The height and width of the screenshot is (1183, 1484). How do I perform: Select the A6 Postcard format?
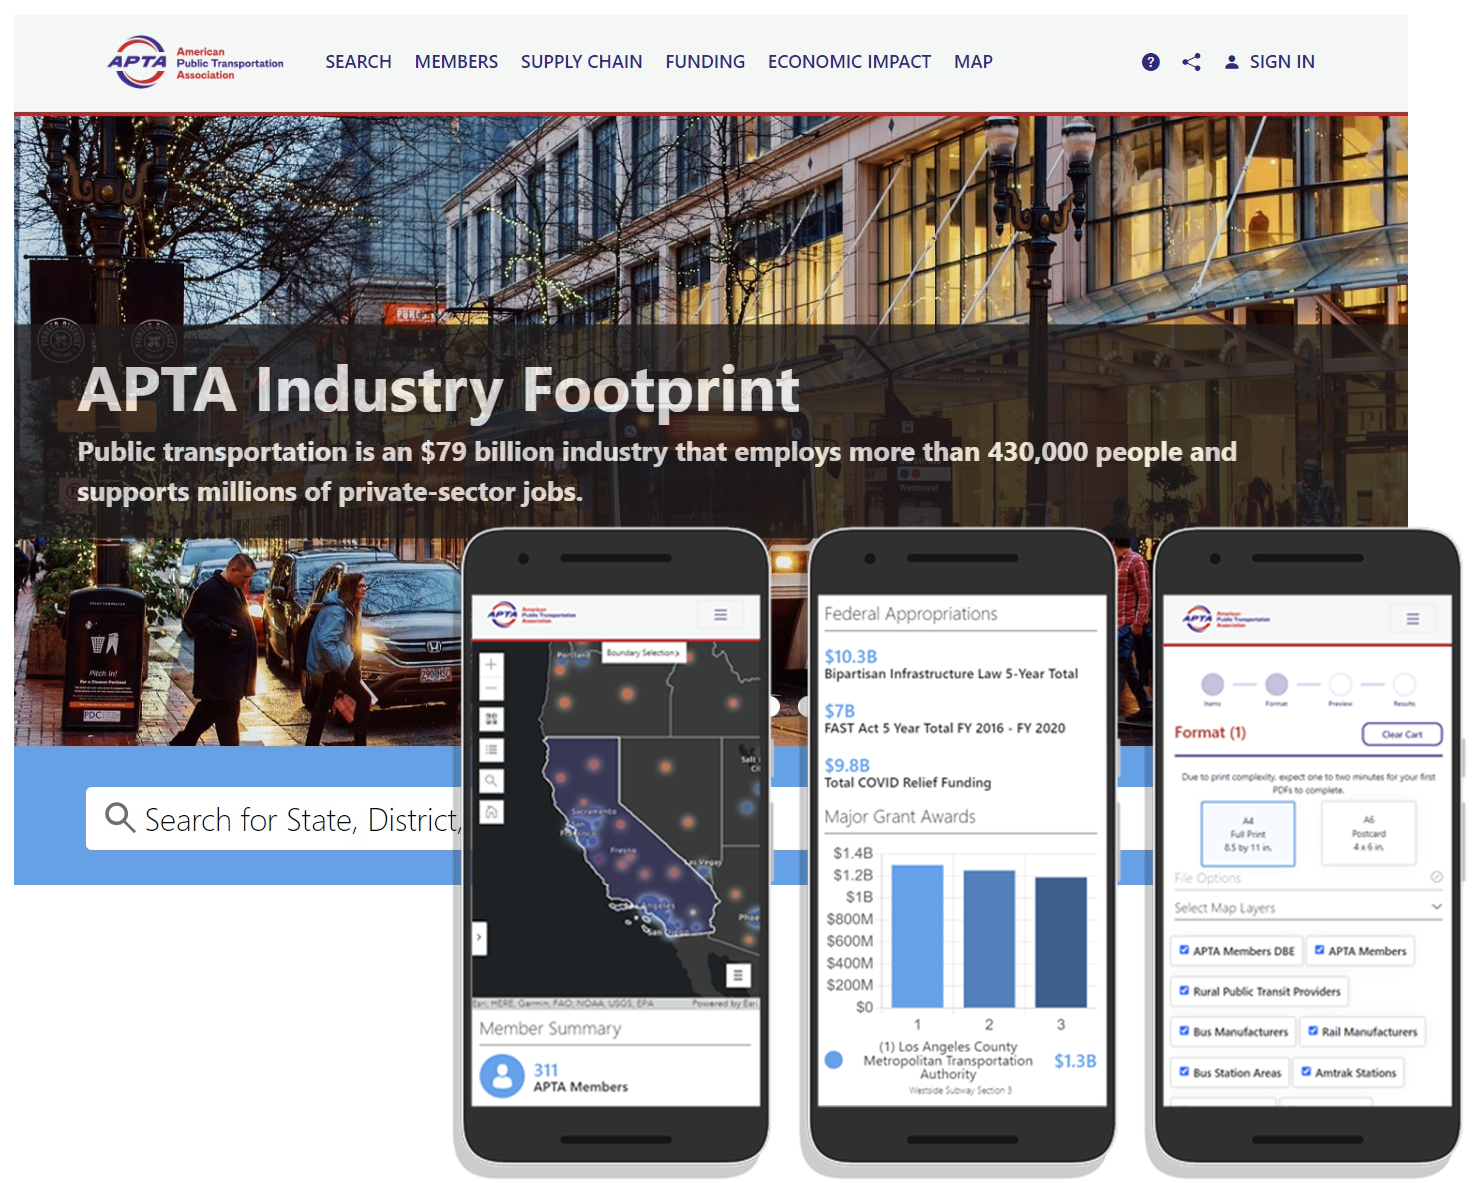pos(1369,833)
